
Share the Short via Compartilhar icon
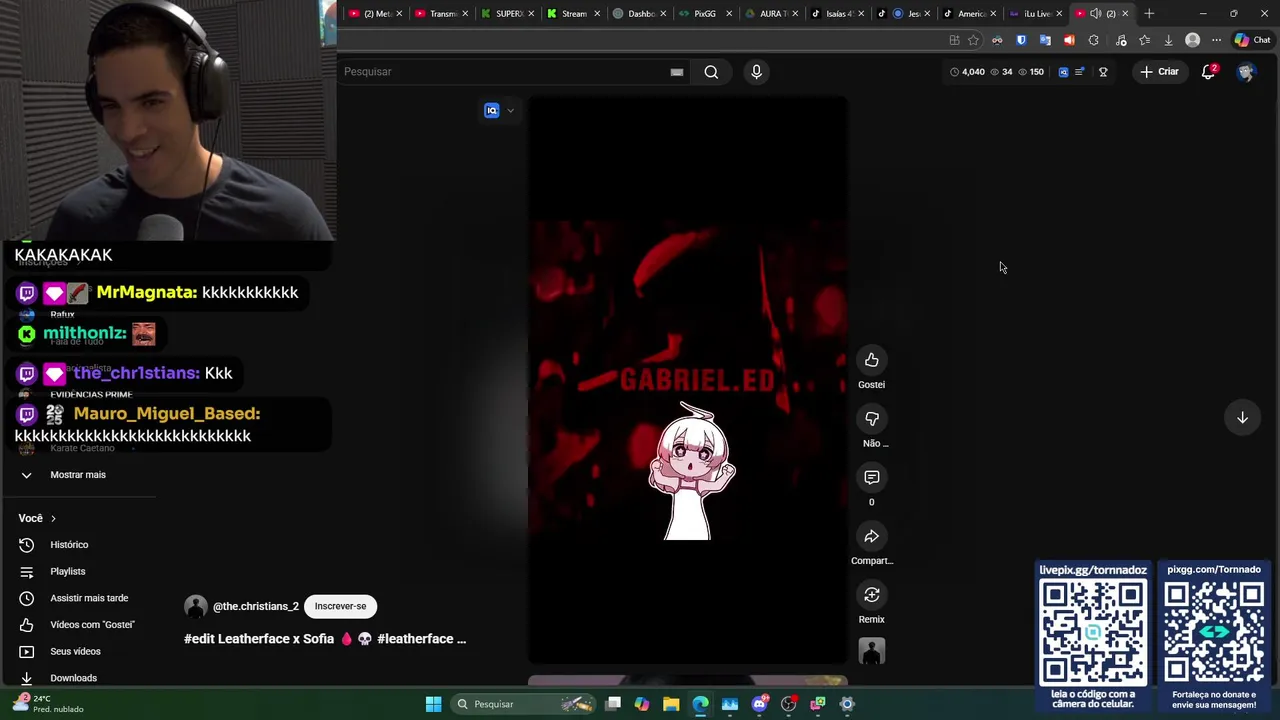click(871, 537)
